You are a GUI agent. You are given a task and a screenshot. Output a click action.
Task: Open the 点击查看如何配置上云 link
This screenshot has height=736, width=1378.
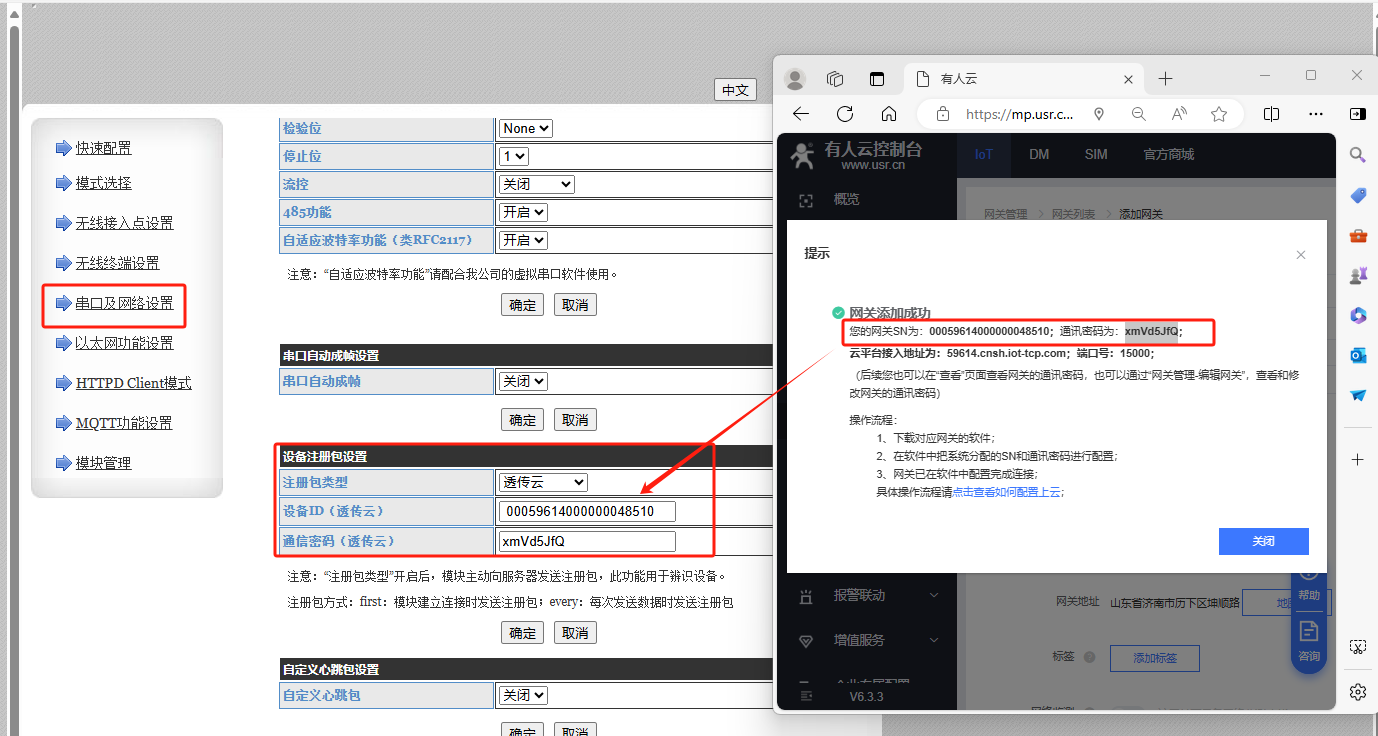pyautogui.click(x=1006, y=492)
